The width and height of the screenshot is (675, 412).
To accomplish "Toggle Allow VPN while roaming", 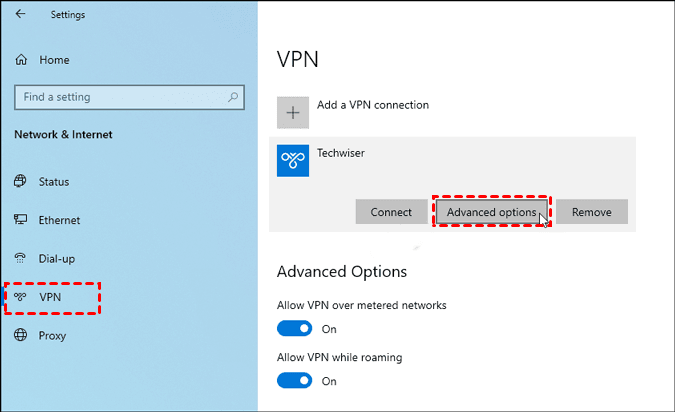I will click(x=295, y=381).
